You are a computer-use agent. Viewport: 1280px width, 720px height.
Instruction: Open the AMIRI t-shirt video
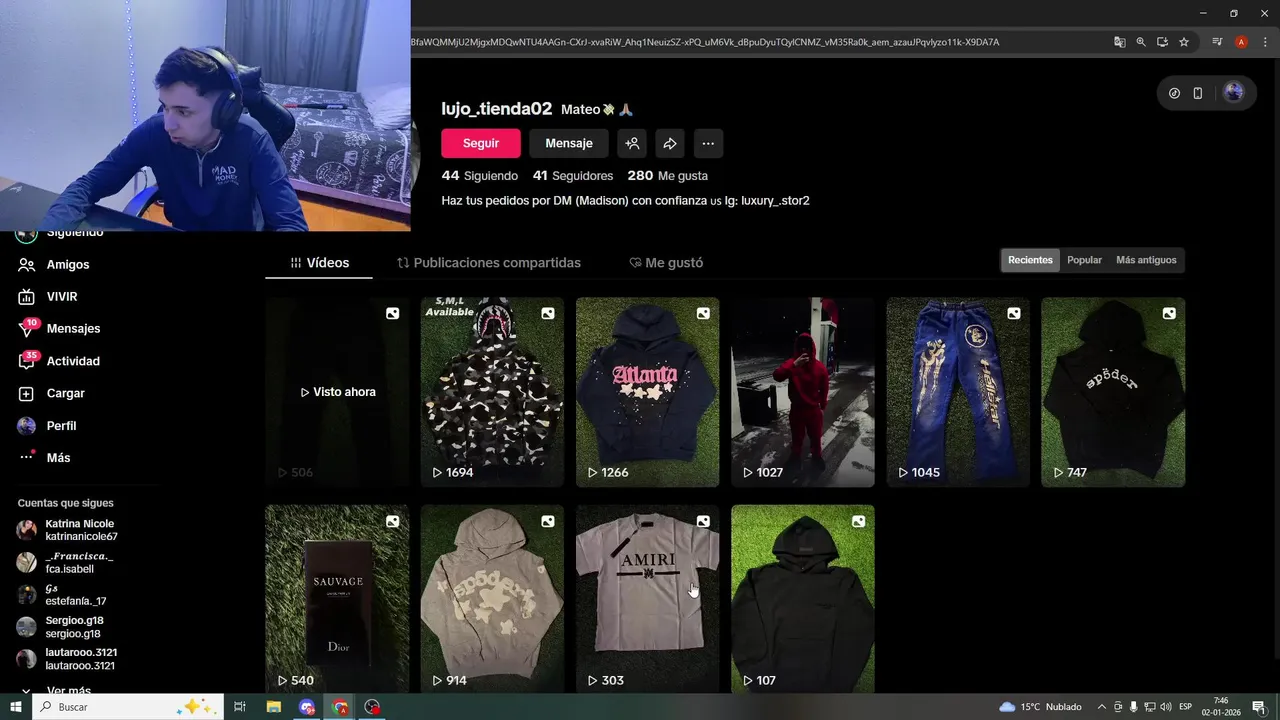click(x=647, y=598)
